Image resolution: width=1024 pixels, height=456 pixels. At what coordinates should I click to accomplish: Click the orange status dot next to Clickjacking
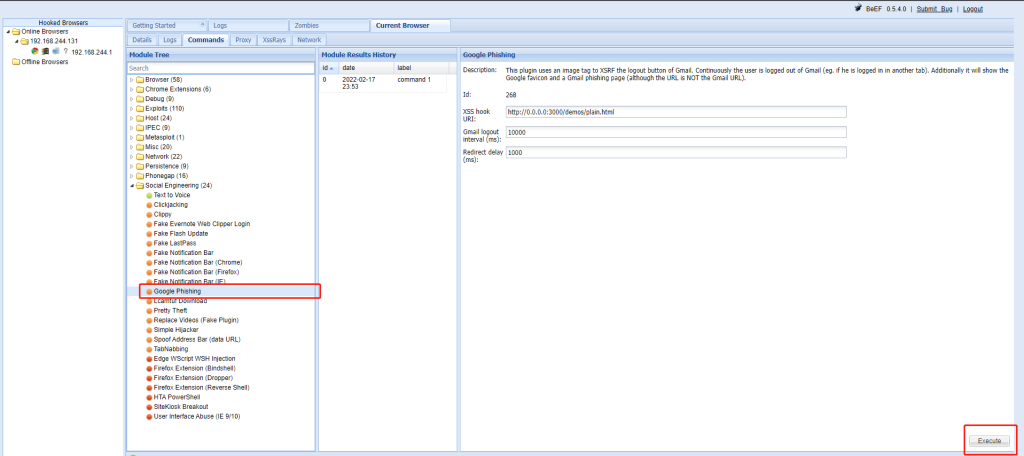149,204
